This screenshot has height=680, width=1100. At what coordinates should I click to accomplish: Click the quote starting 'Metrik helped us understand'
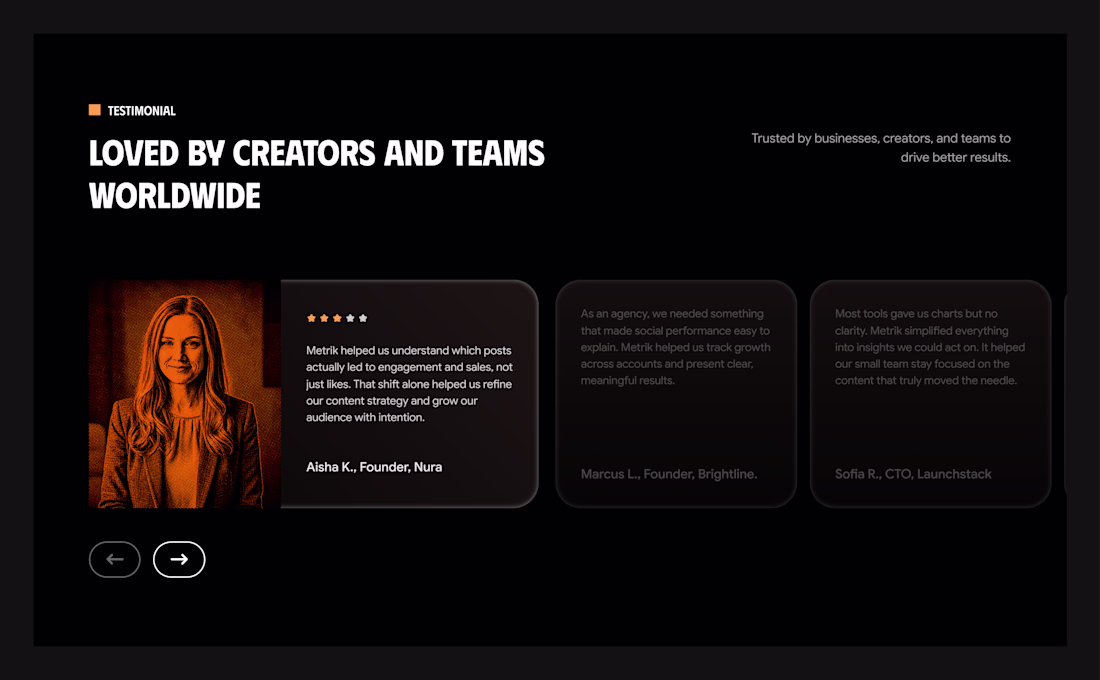click(409, 384)
